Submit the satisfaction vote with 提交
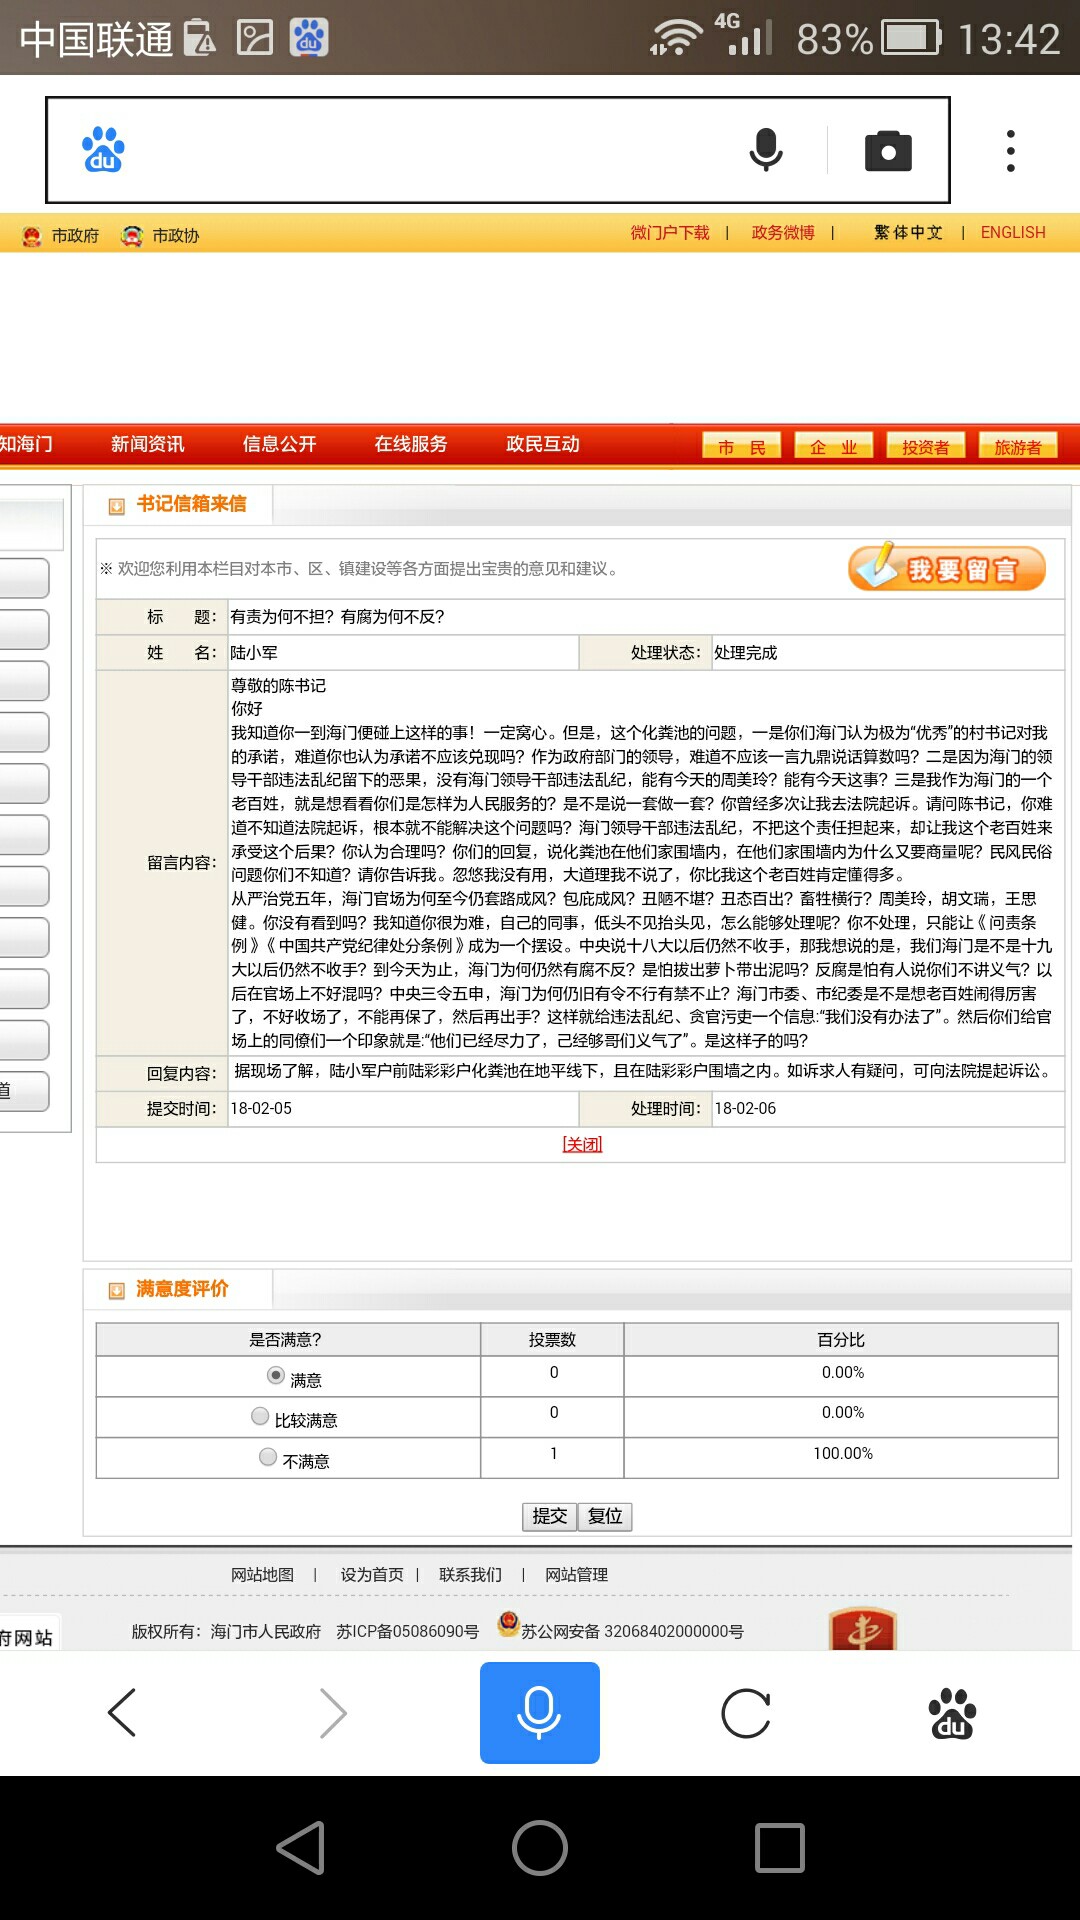Image resolution: width=1080 pixels, height=1920 pixels. pyautogui.click(x=549, y=1516)
